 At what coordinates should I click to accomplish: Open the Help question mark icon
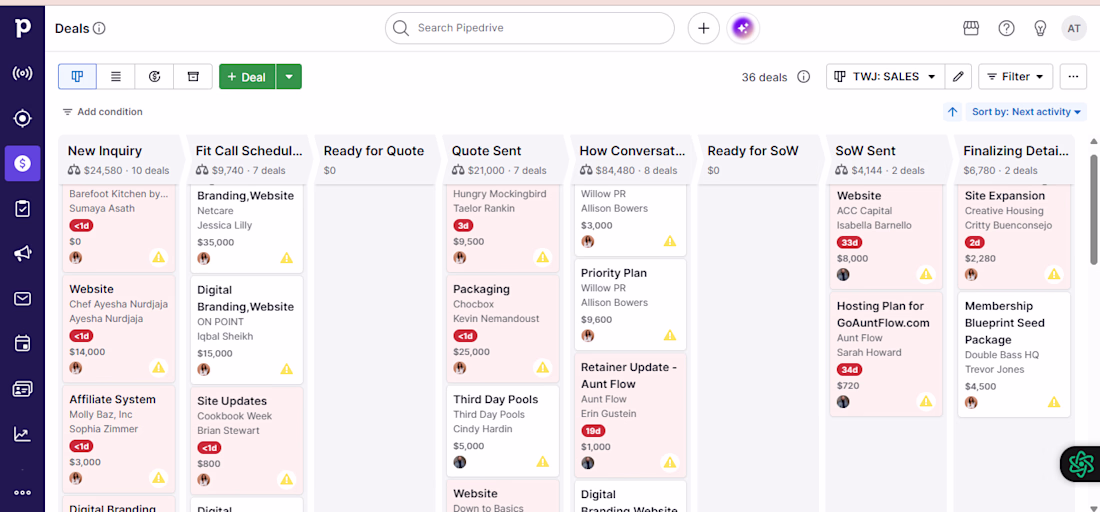tap(1007, 28)
